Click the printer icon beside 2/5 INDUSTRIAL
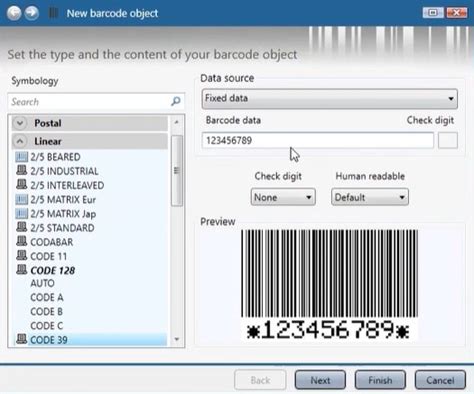The width and height of the screenshot is (474, 394). [22, 170]
